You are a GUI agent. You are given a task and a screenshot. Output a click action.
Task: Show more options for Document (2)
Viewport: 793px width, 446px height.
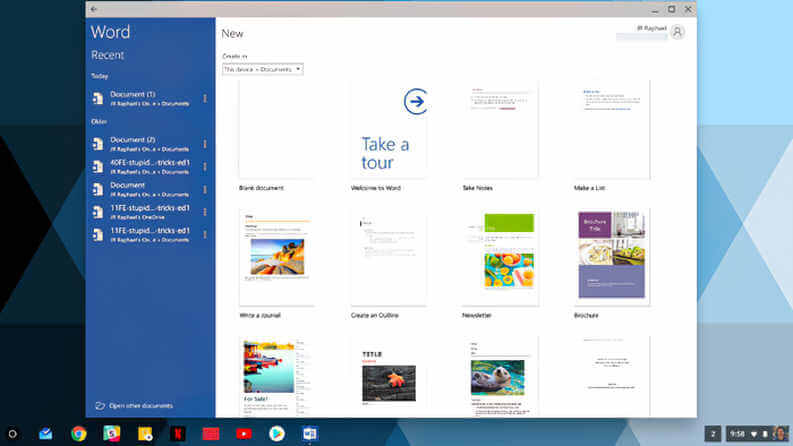205,144
